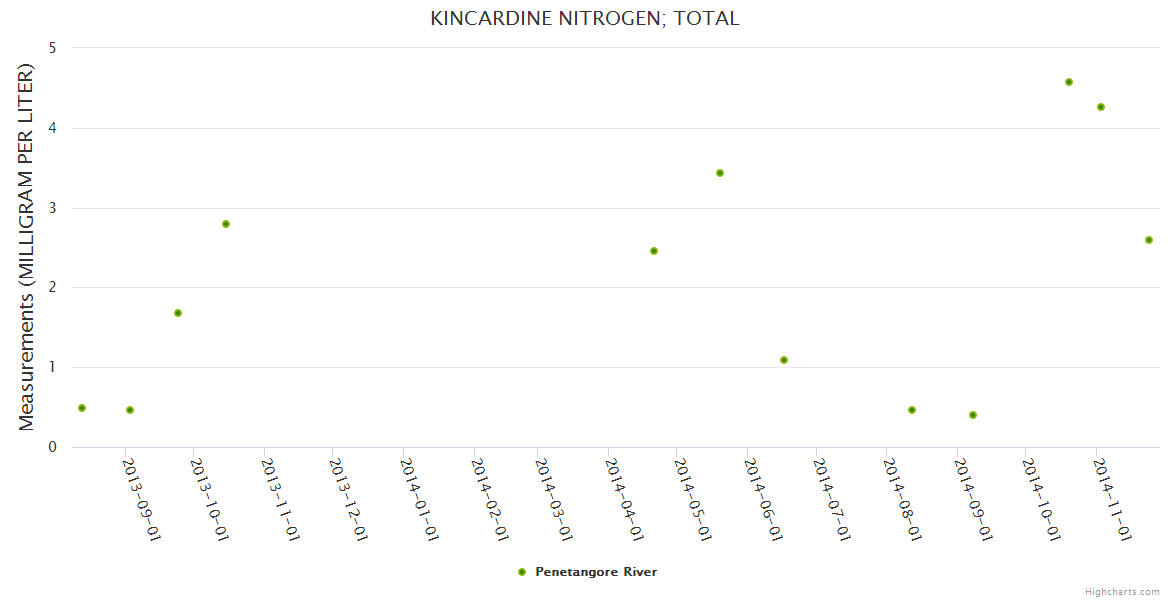This screenshot has width=1170, height=600.
Task: Toggle the Penetangore River series in legend
Action: click(x=596, y=572)
